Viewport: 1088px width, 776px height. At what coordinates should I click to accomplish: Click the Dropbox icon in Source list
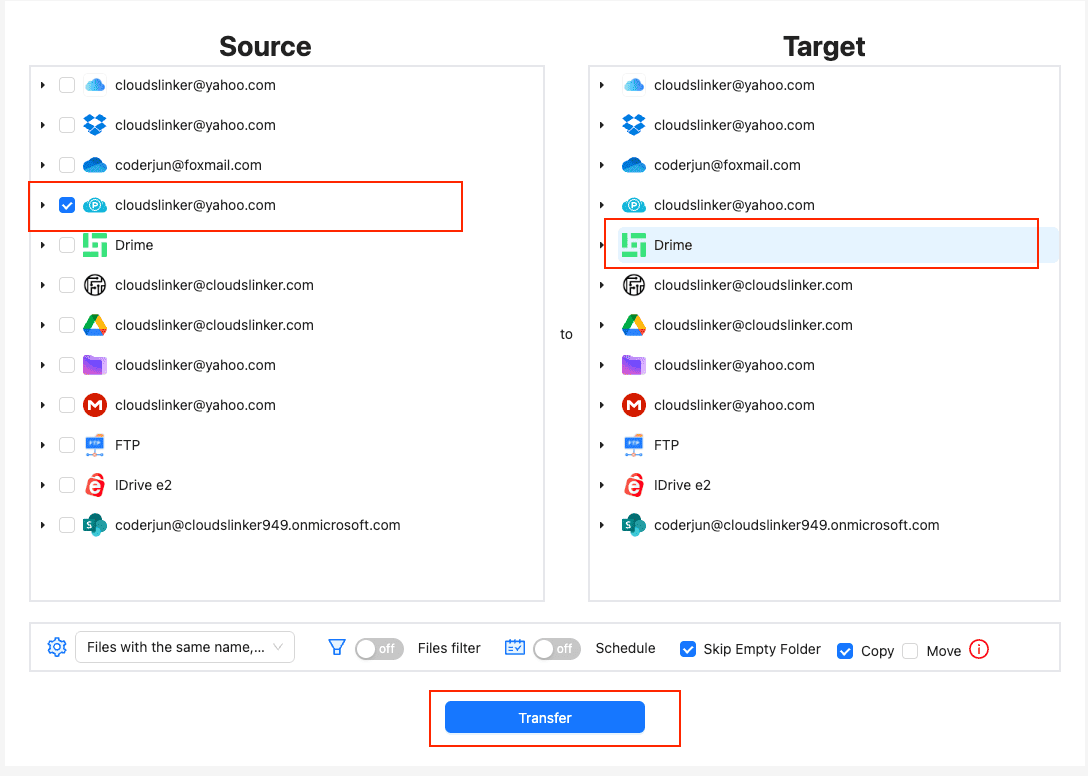pos(95,125)
